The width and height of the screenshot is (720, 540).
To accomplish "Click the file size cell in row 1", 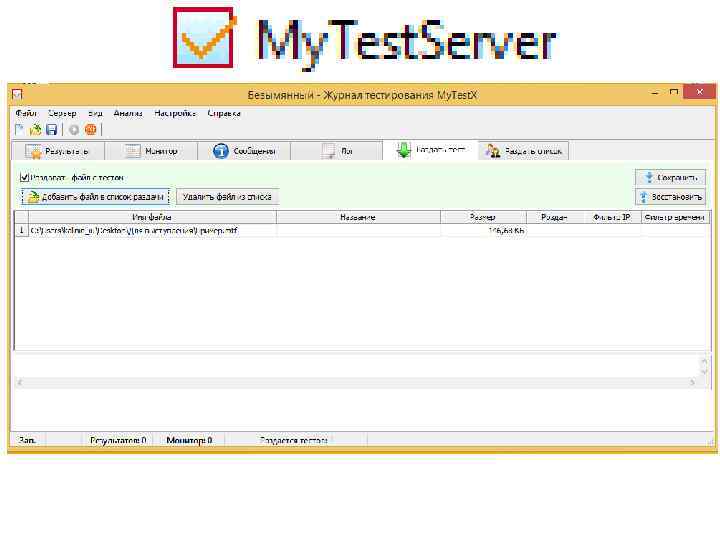I will point(483,231).
